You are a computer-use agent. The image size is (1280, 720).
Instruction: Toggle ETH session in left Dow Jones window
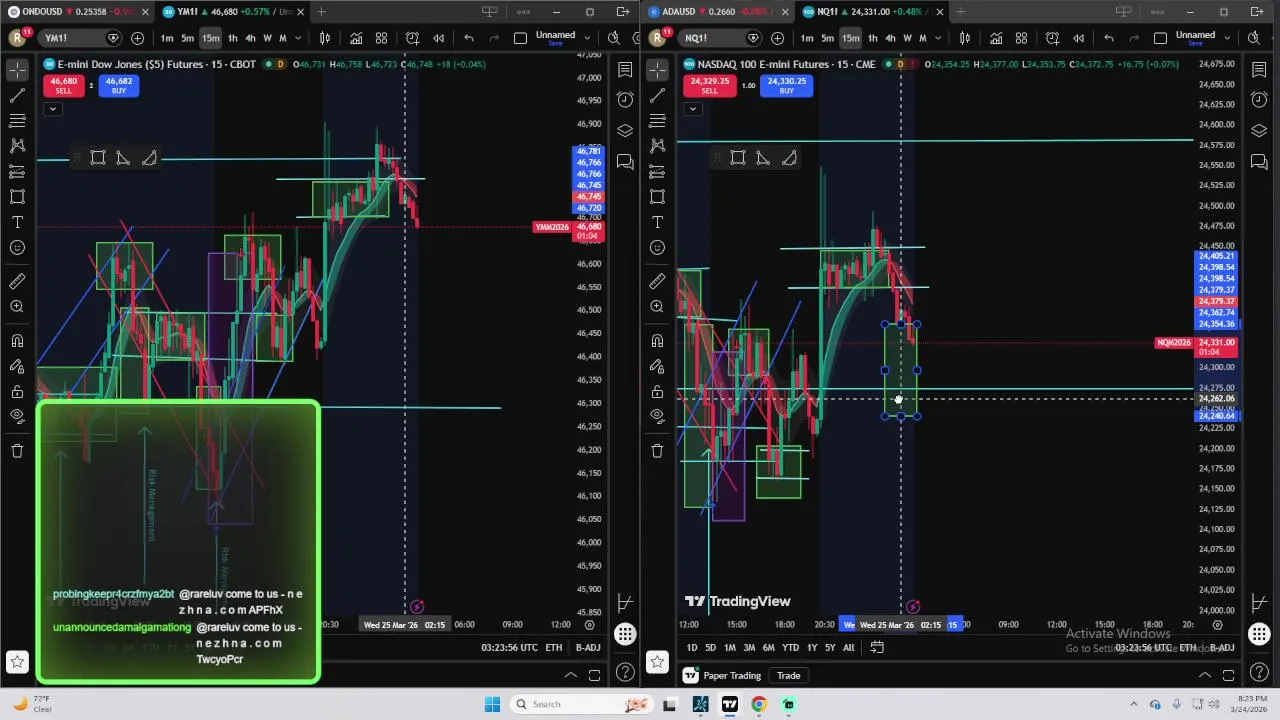tap(553, 648)
